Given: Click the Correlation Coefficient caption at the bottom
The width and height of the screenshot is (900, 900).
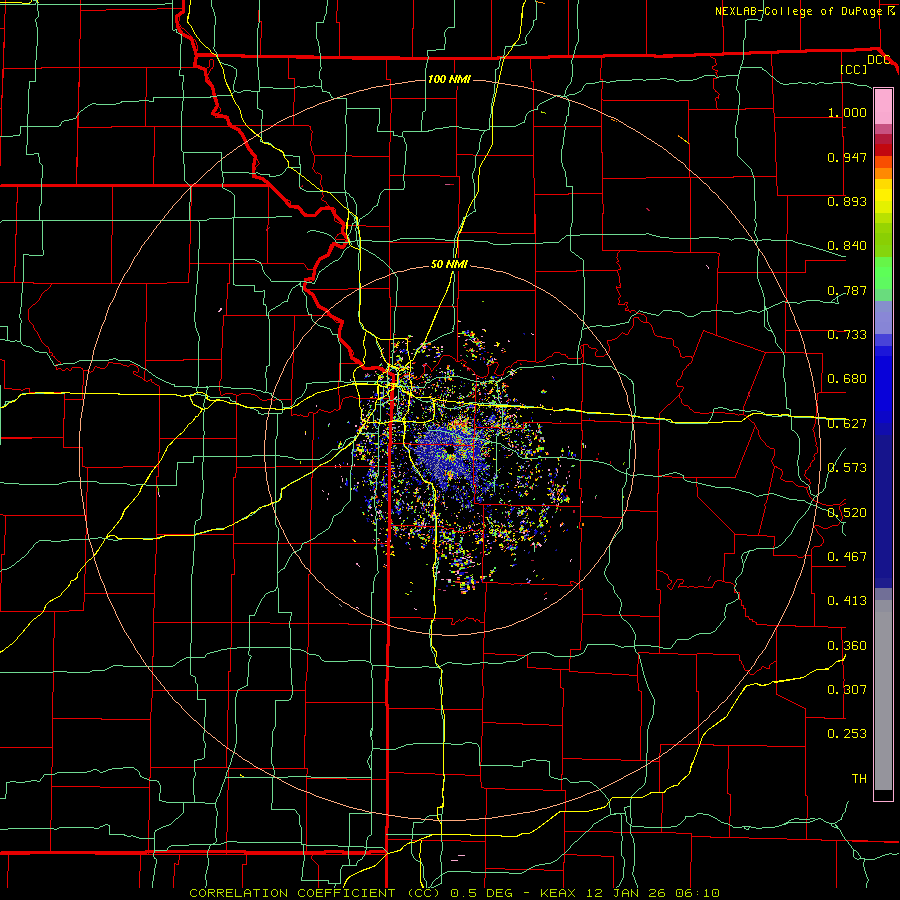Looking at the screenshot, I should [454, 893].
